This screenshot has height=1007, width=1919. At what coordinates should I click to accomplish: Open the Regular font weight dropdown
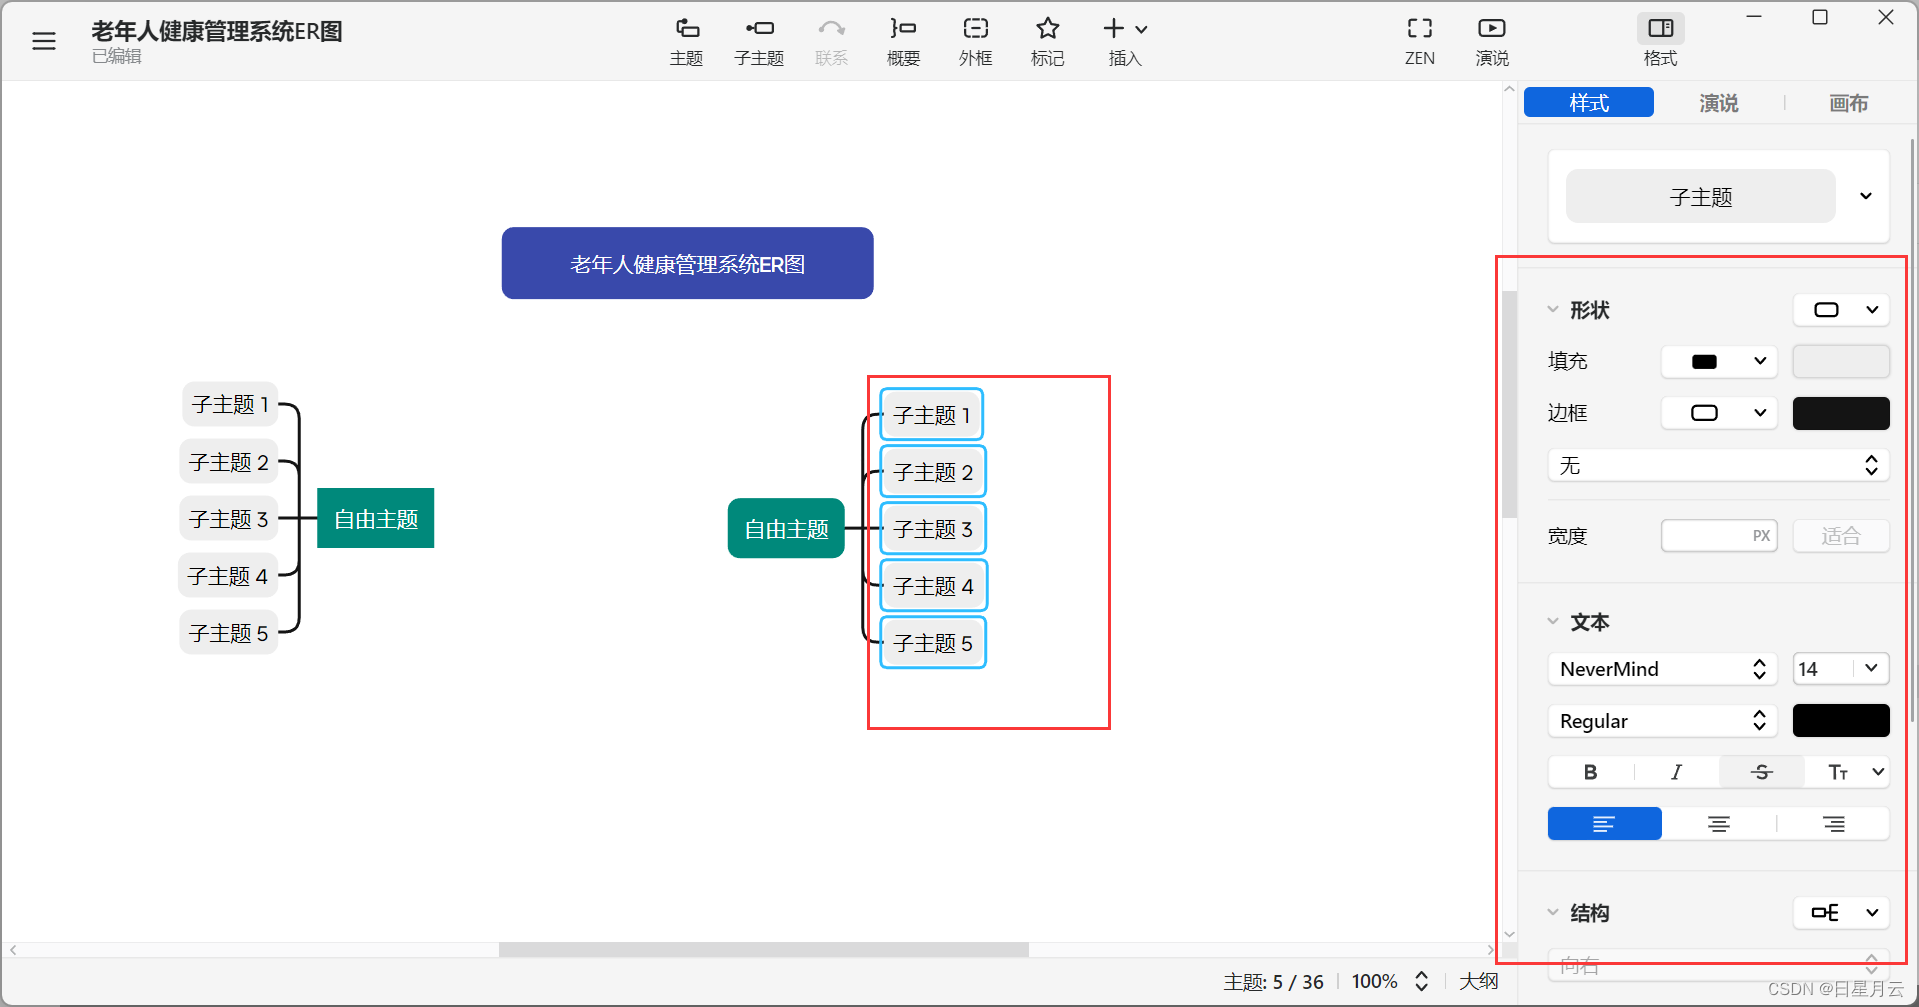(x=1662, y=721)
